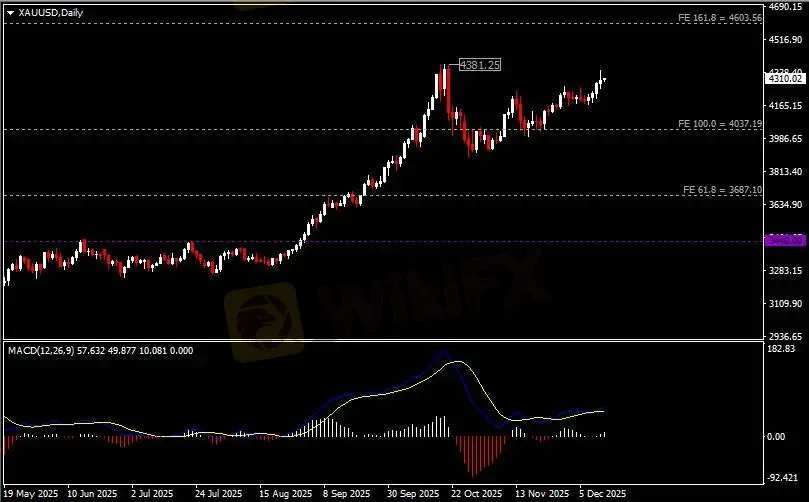This screenshot has height=502, width=809.
Task: Select the 5 Dec 2025 date marker
Action: click(x=602, y=494)
